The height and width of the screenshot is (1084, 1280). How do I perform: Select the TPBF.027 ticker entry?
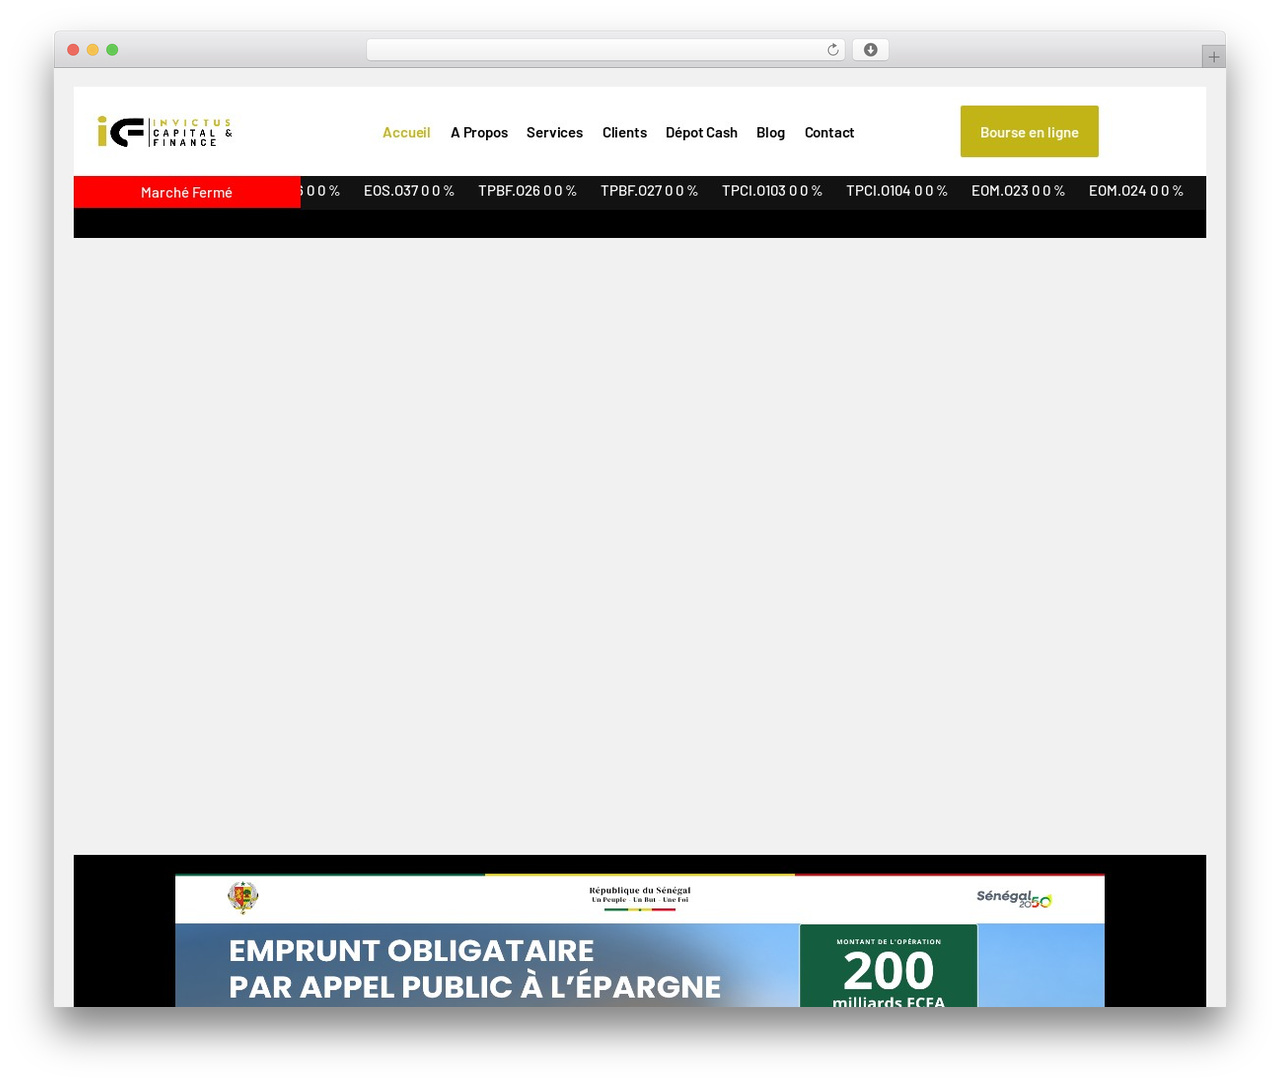(x=649, y=190)
